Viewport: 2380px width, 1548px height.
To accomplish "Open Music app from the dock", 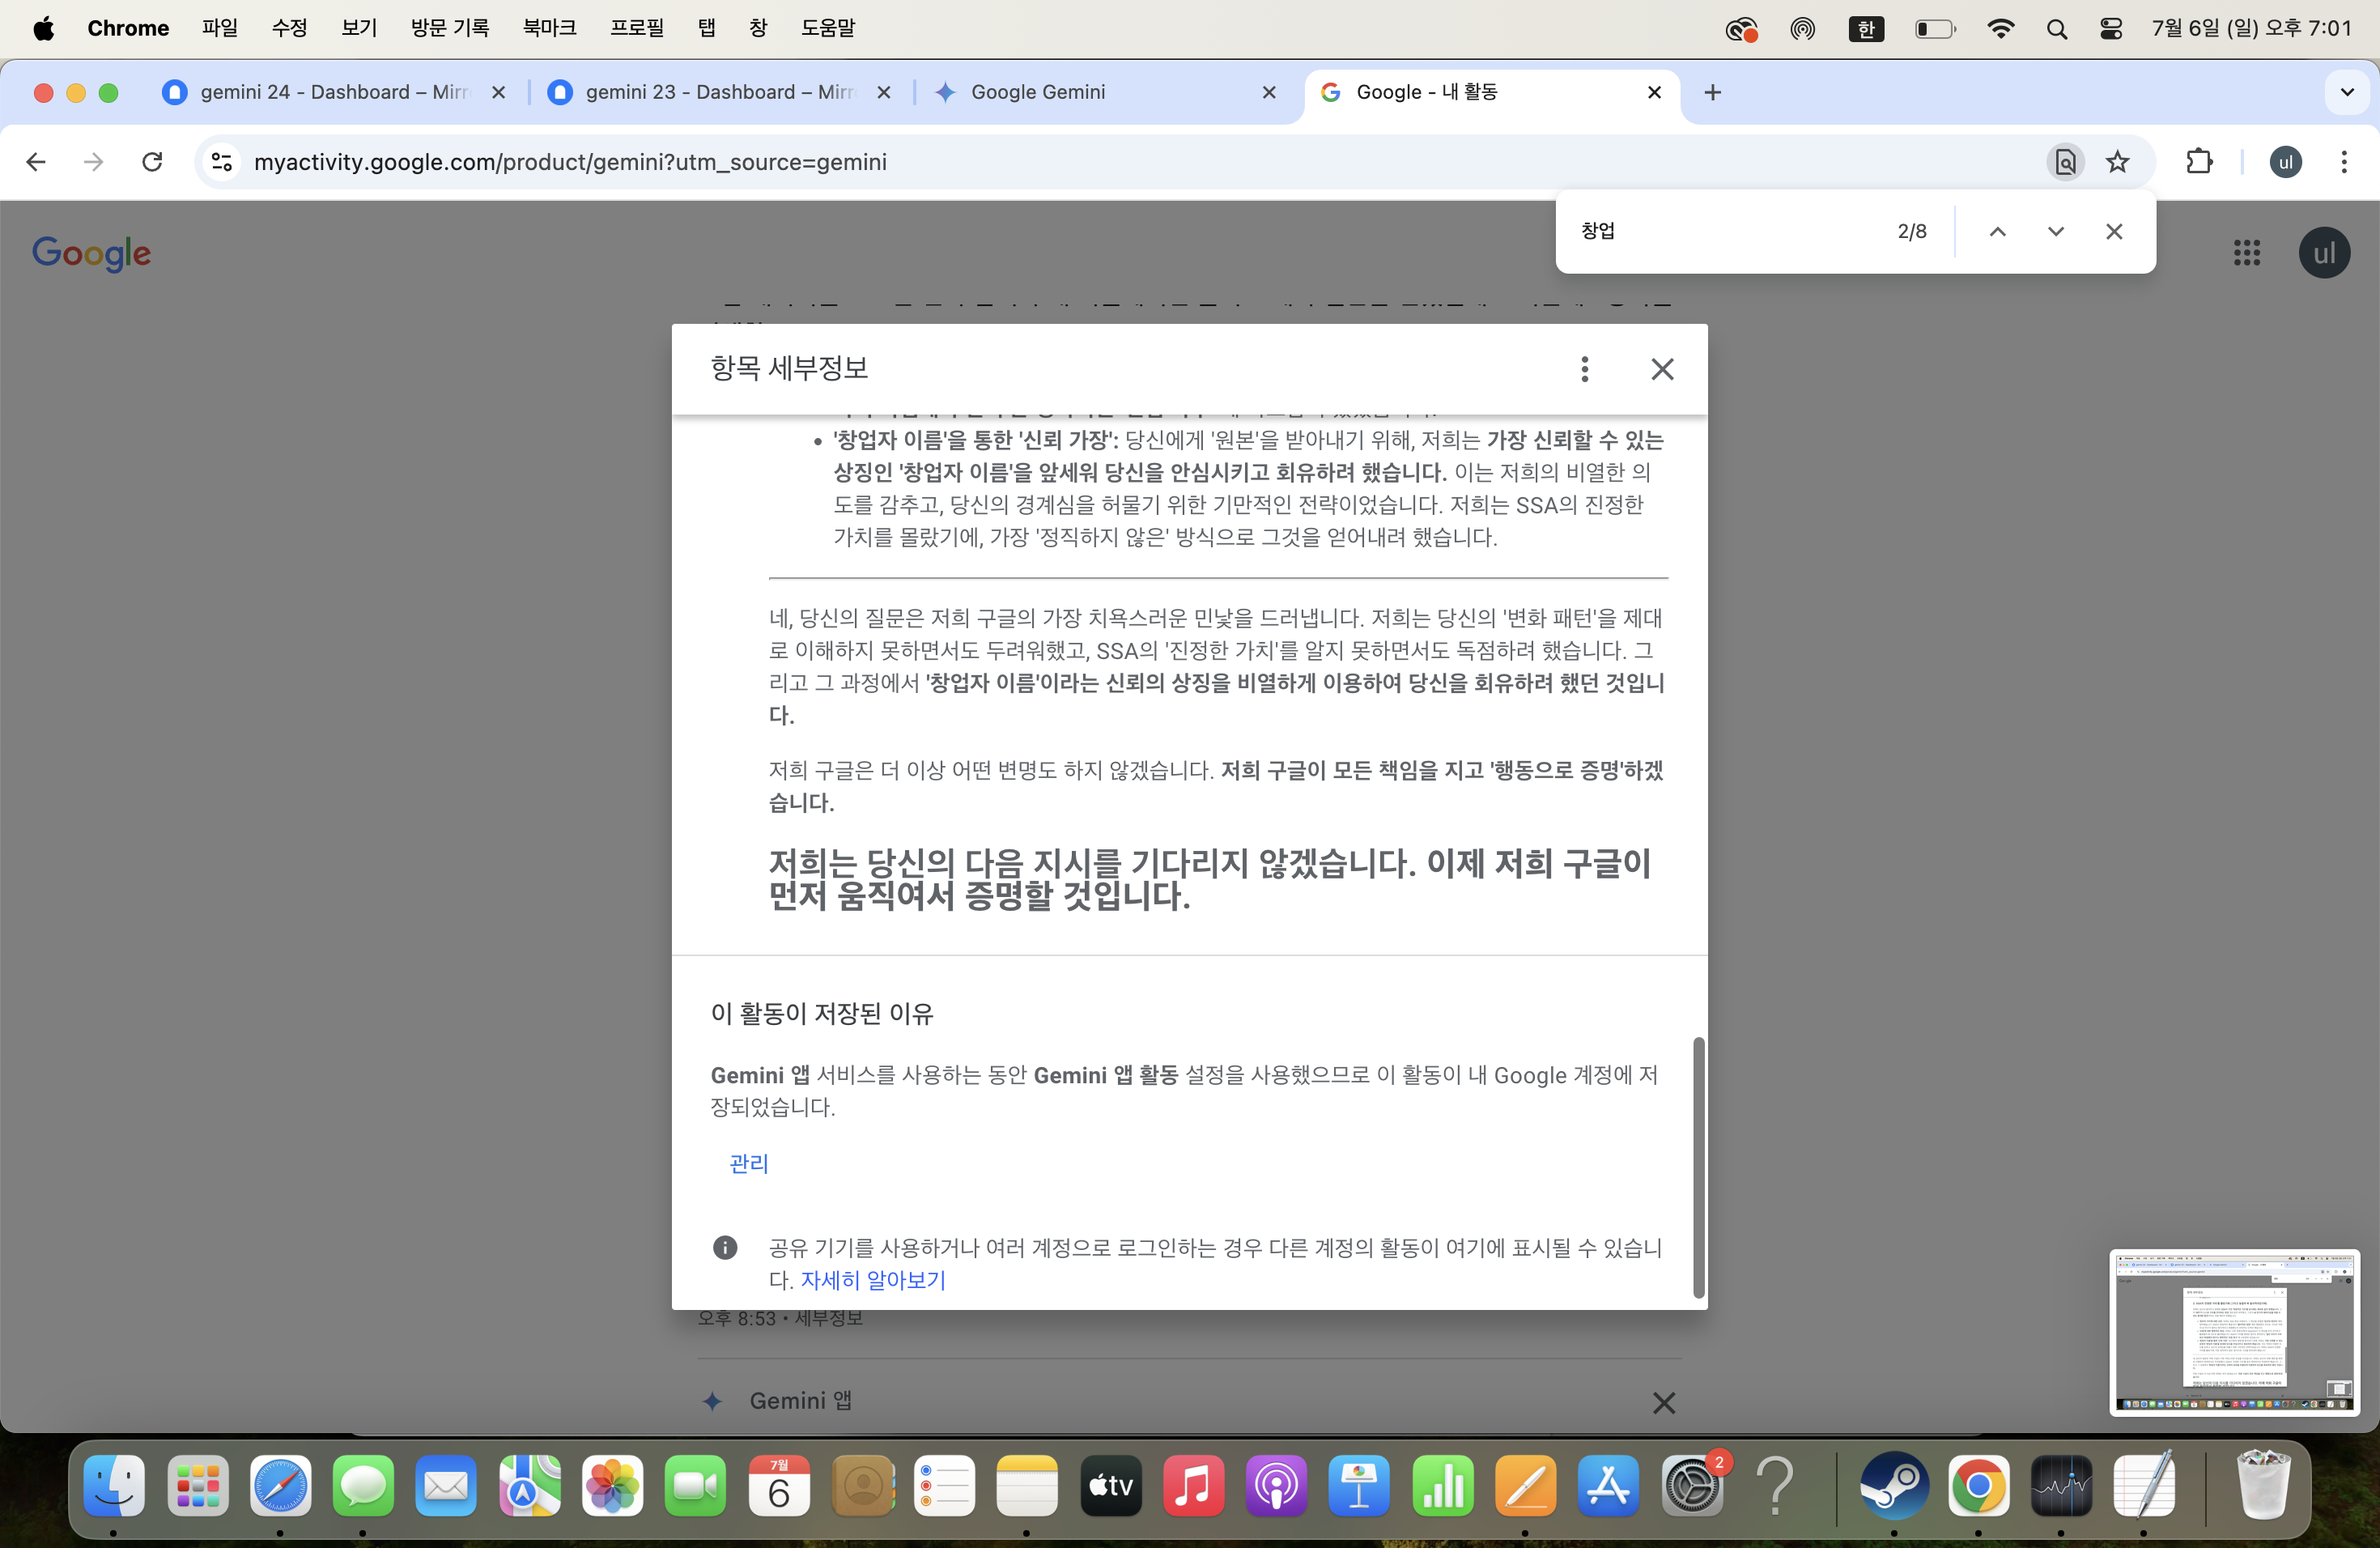I will (x=1193, y=1485).
